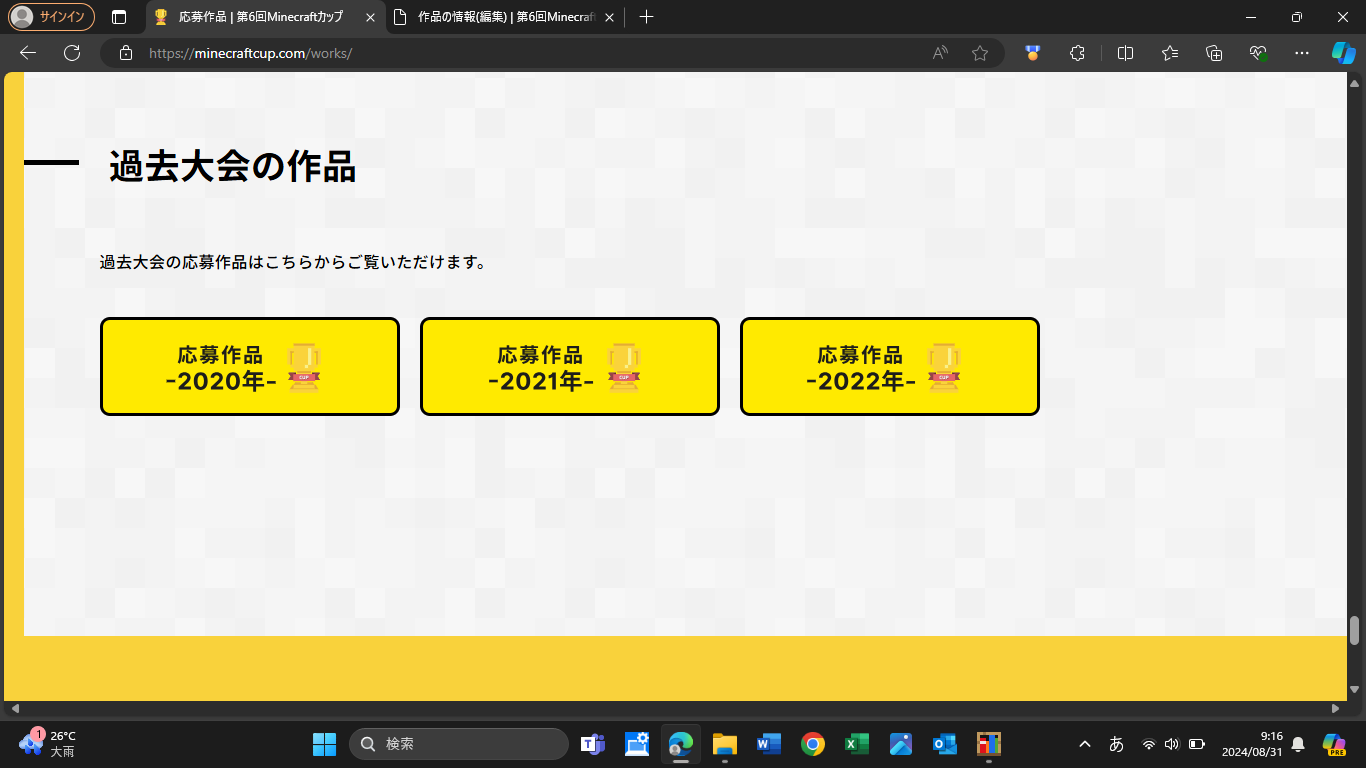
Task: Open Excel from the taskbar
Action: pos(857,744)
